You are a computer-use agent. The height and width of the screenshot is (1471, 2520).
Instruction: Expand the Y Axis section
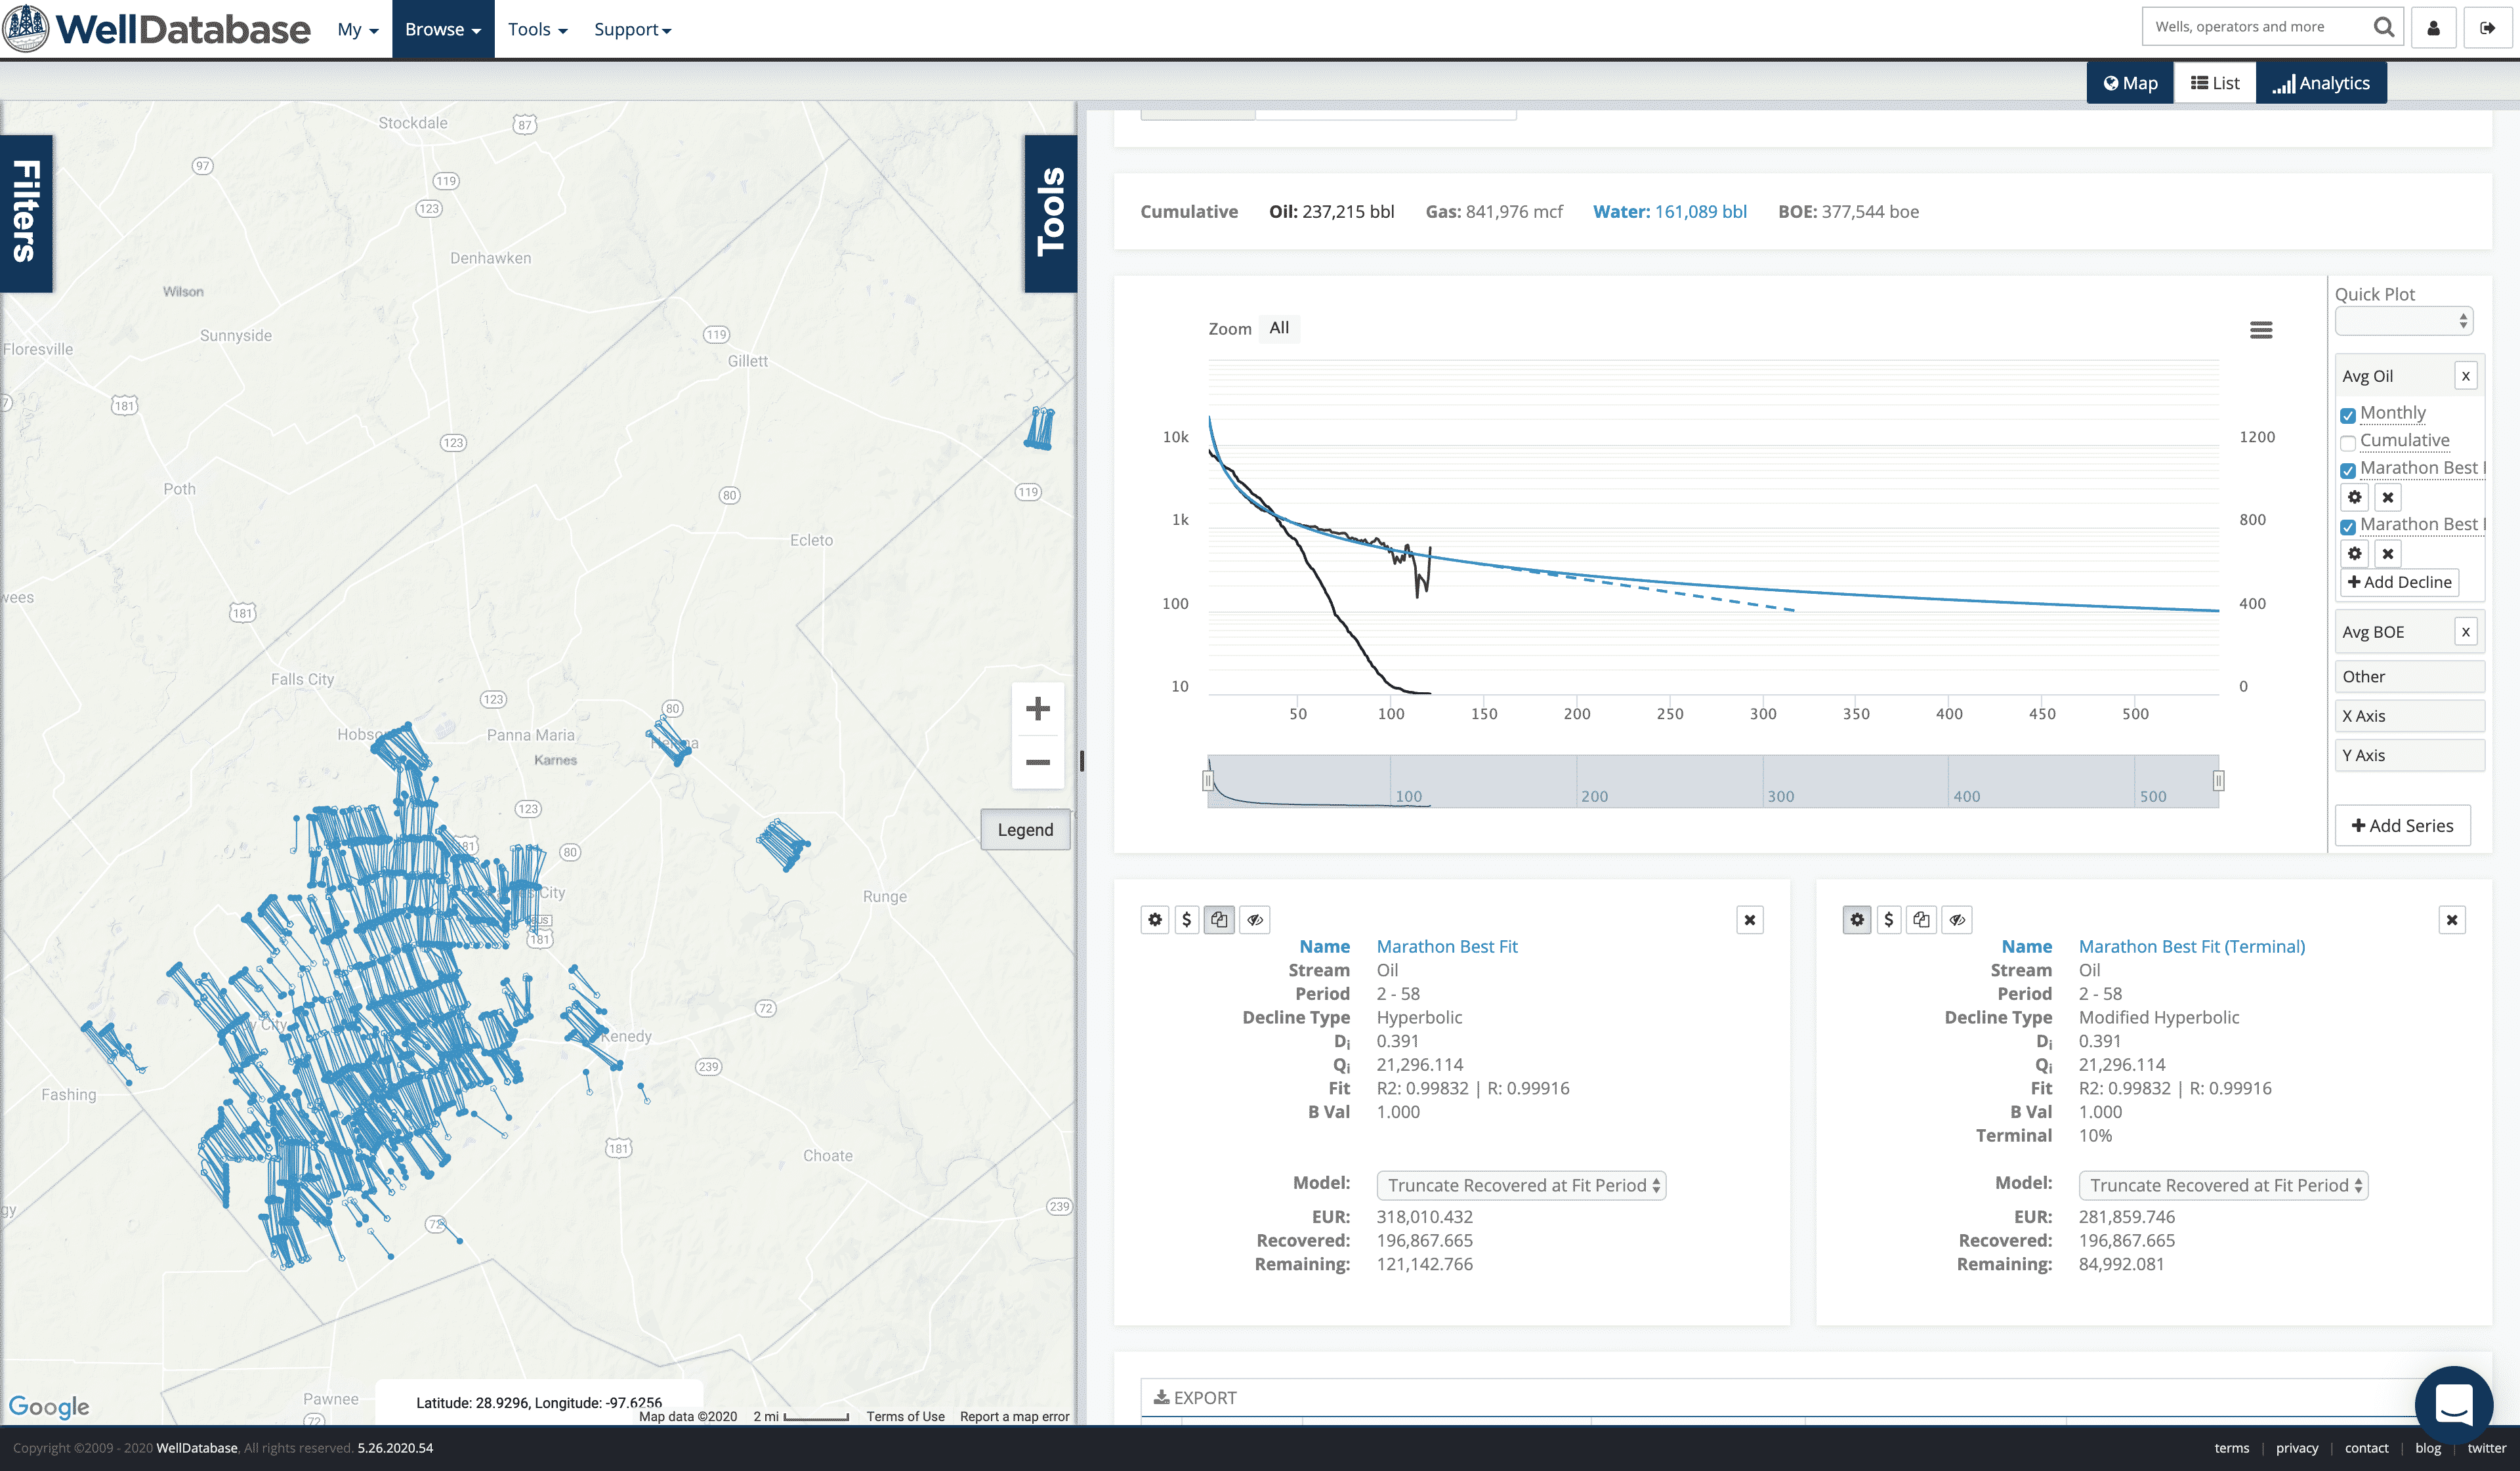click(x=2409, y=756)
